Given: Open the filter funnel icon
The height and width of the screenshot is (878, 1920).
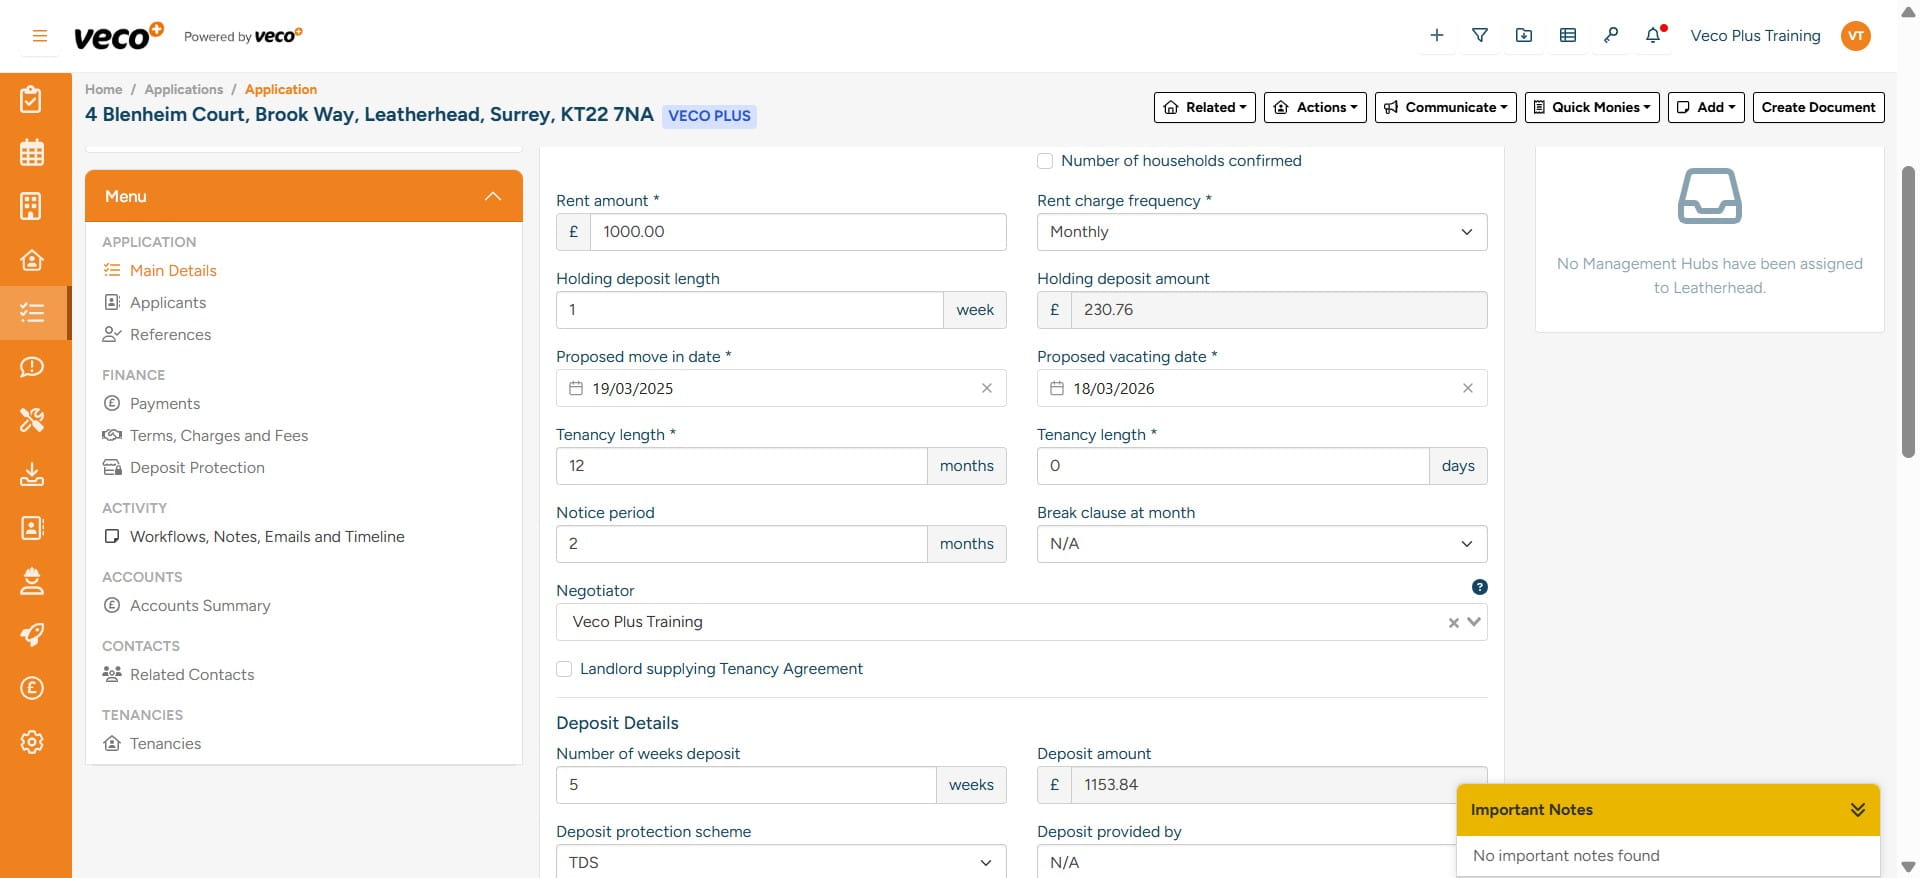Looking at the screenshot, I should coord(1480,35).
